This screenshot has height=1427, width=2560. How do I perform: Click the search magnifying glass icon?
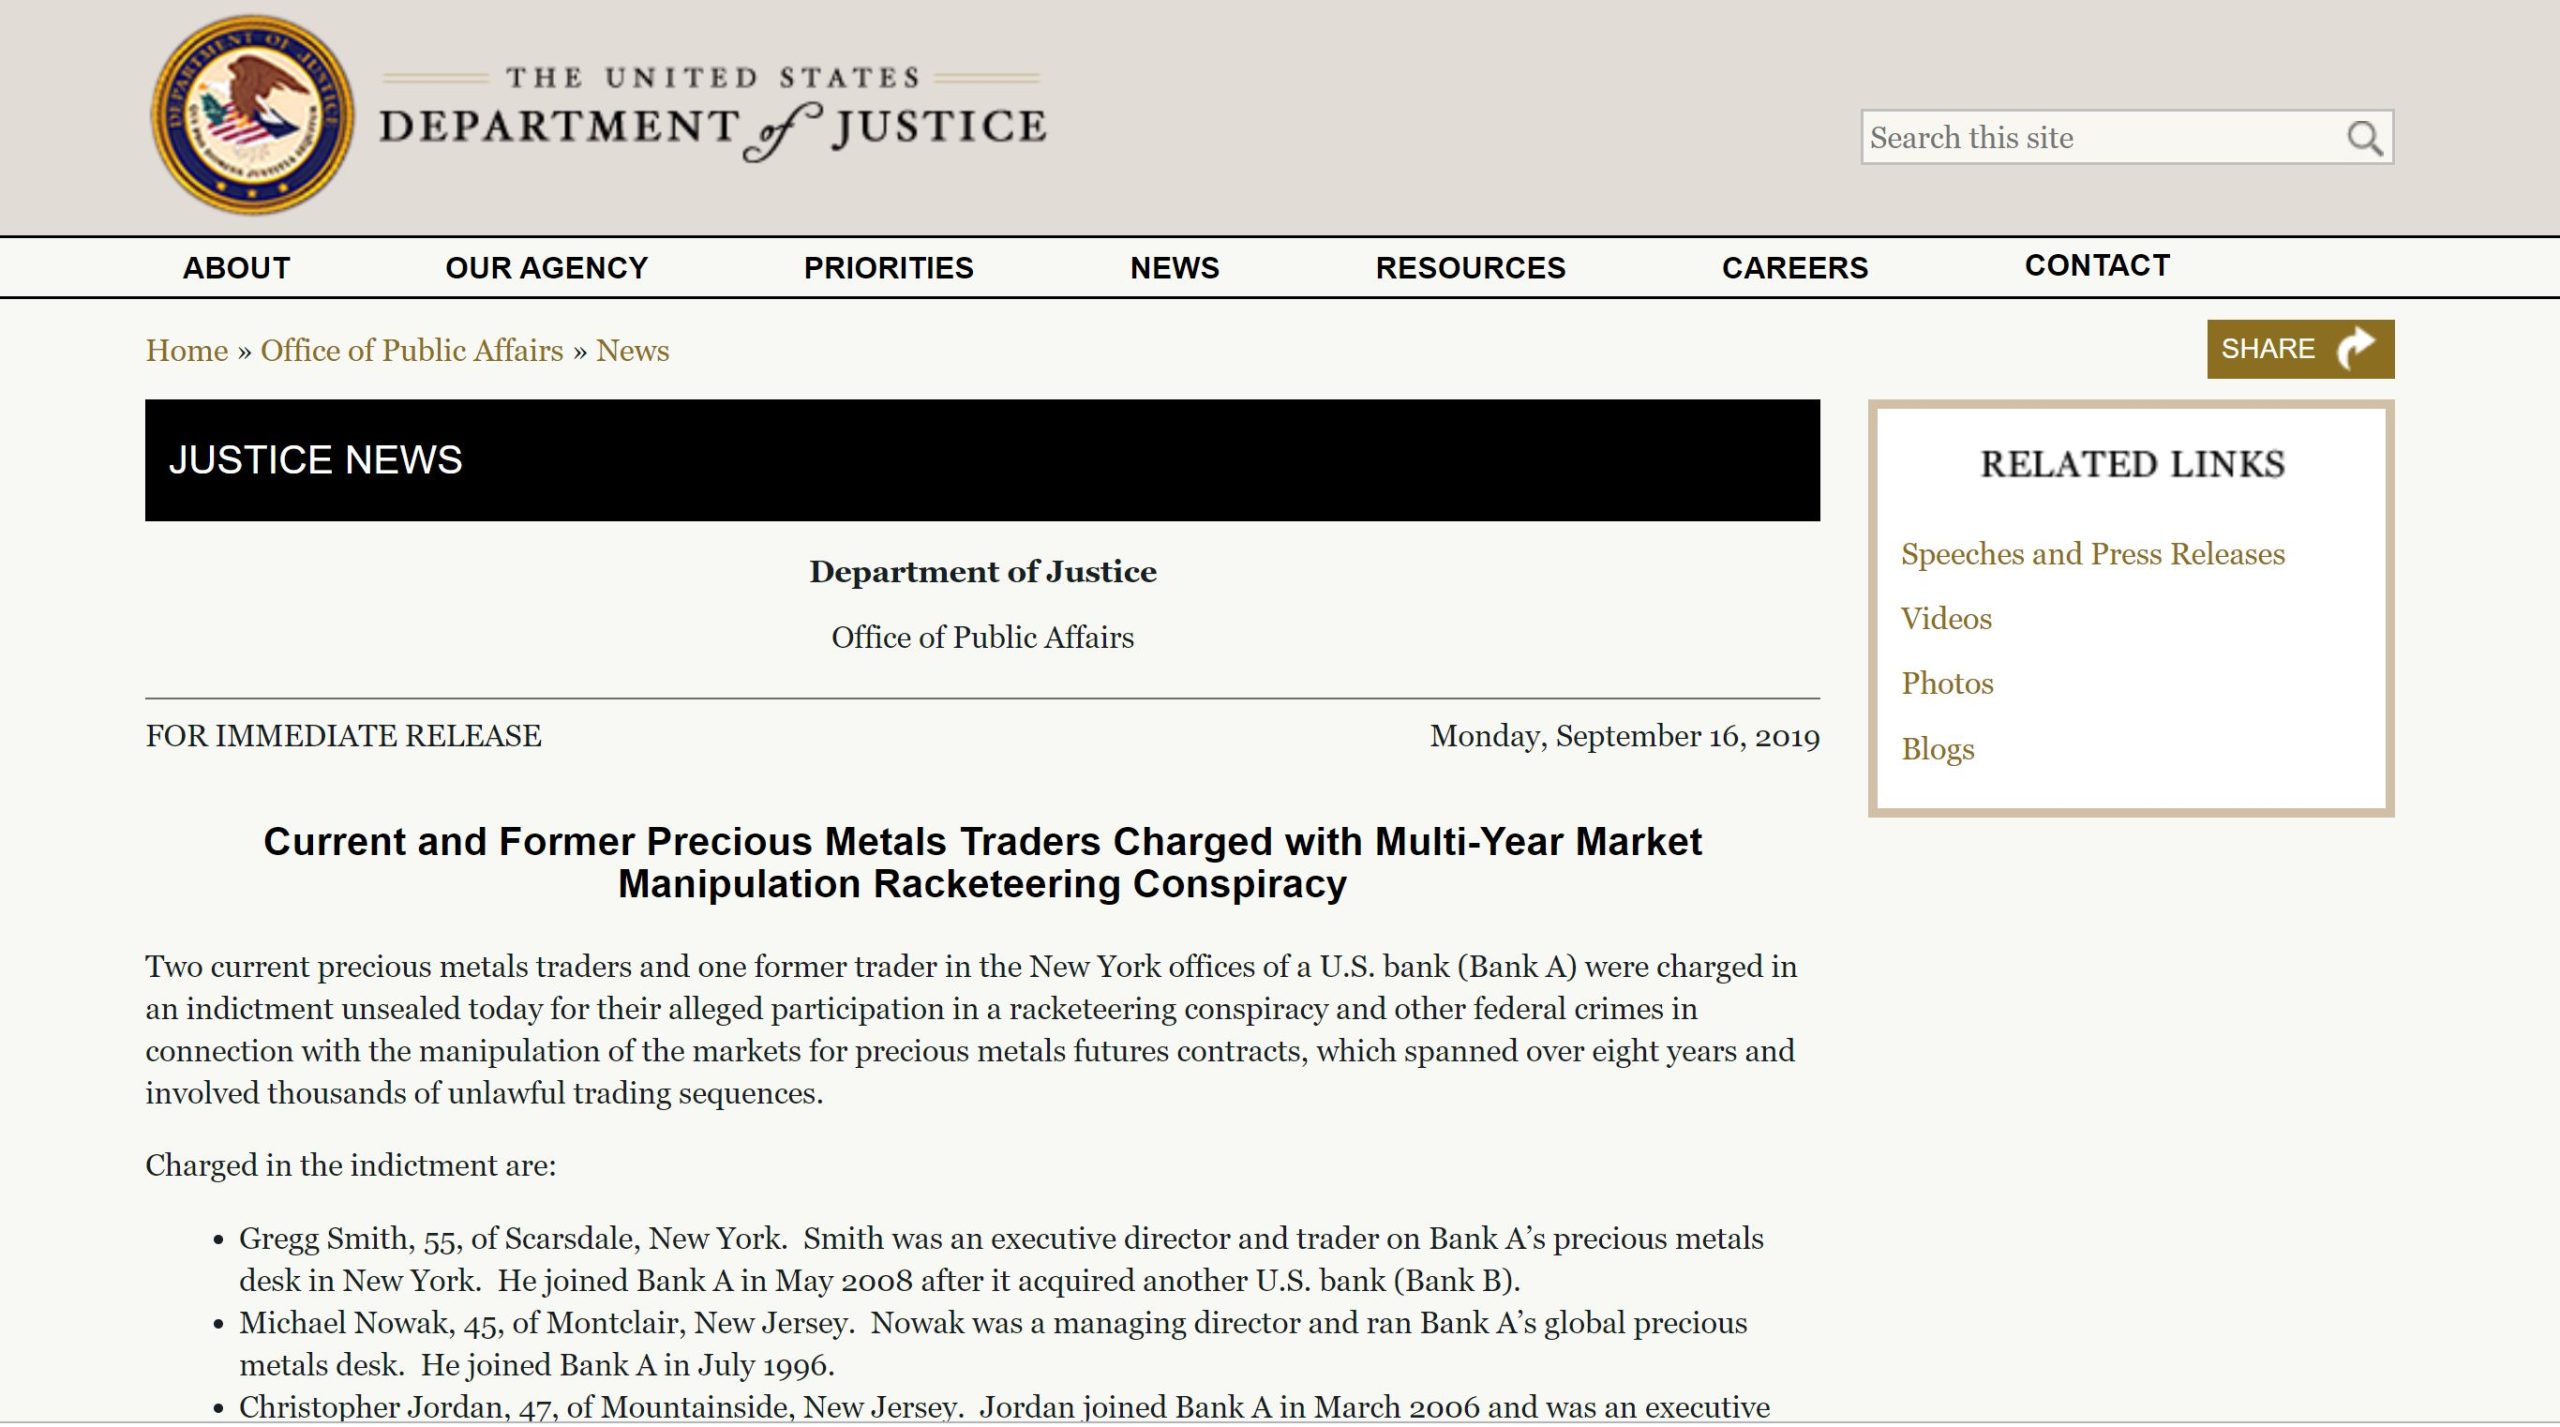[2364, 138]
